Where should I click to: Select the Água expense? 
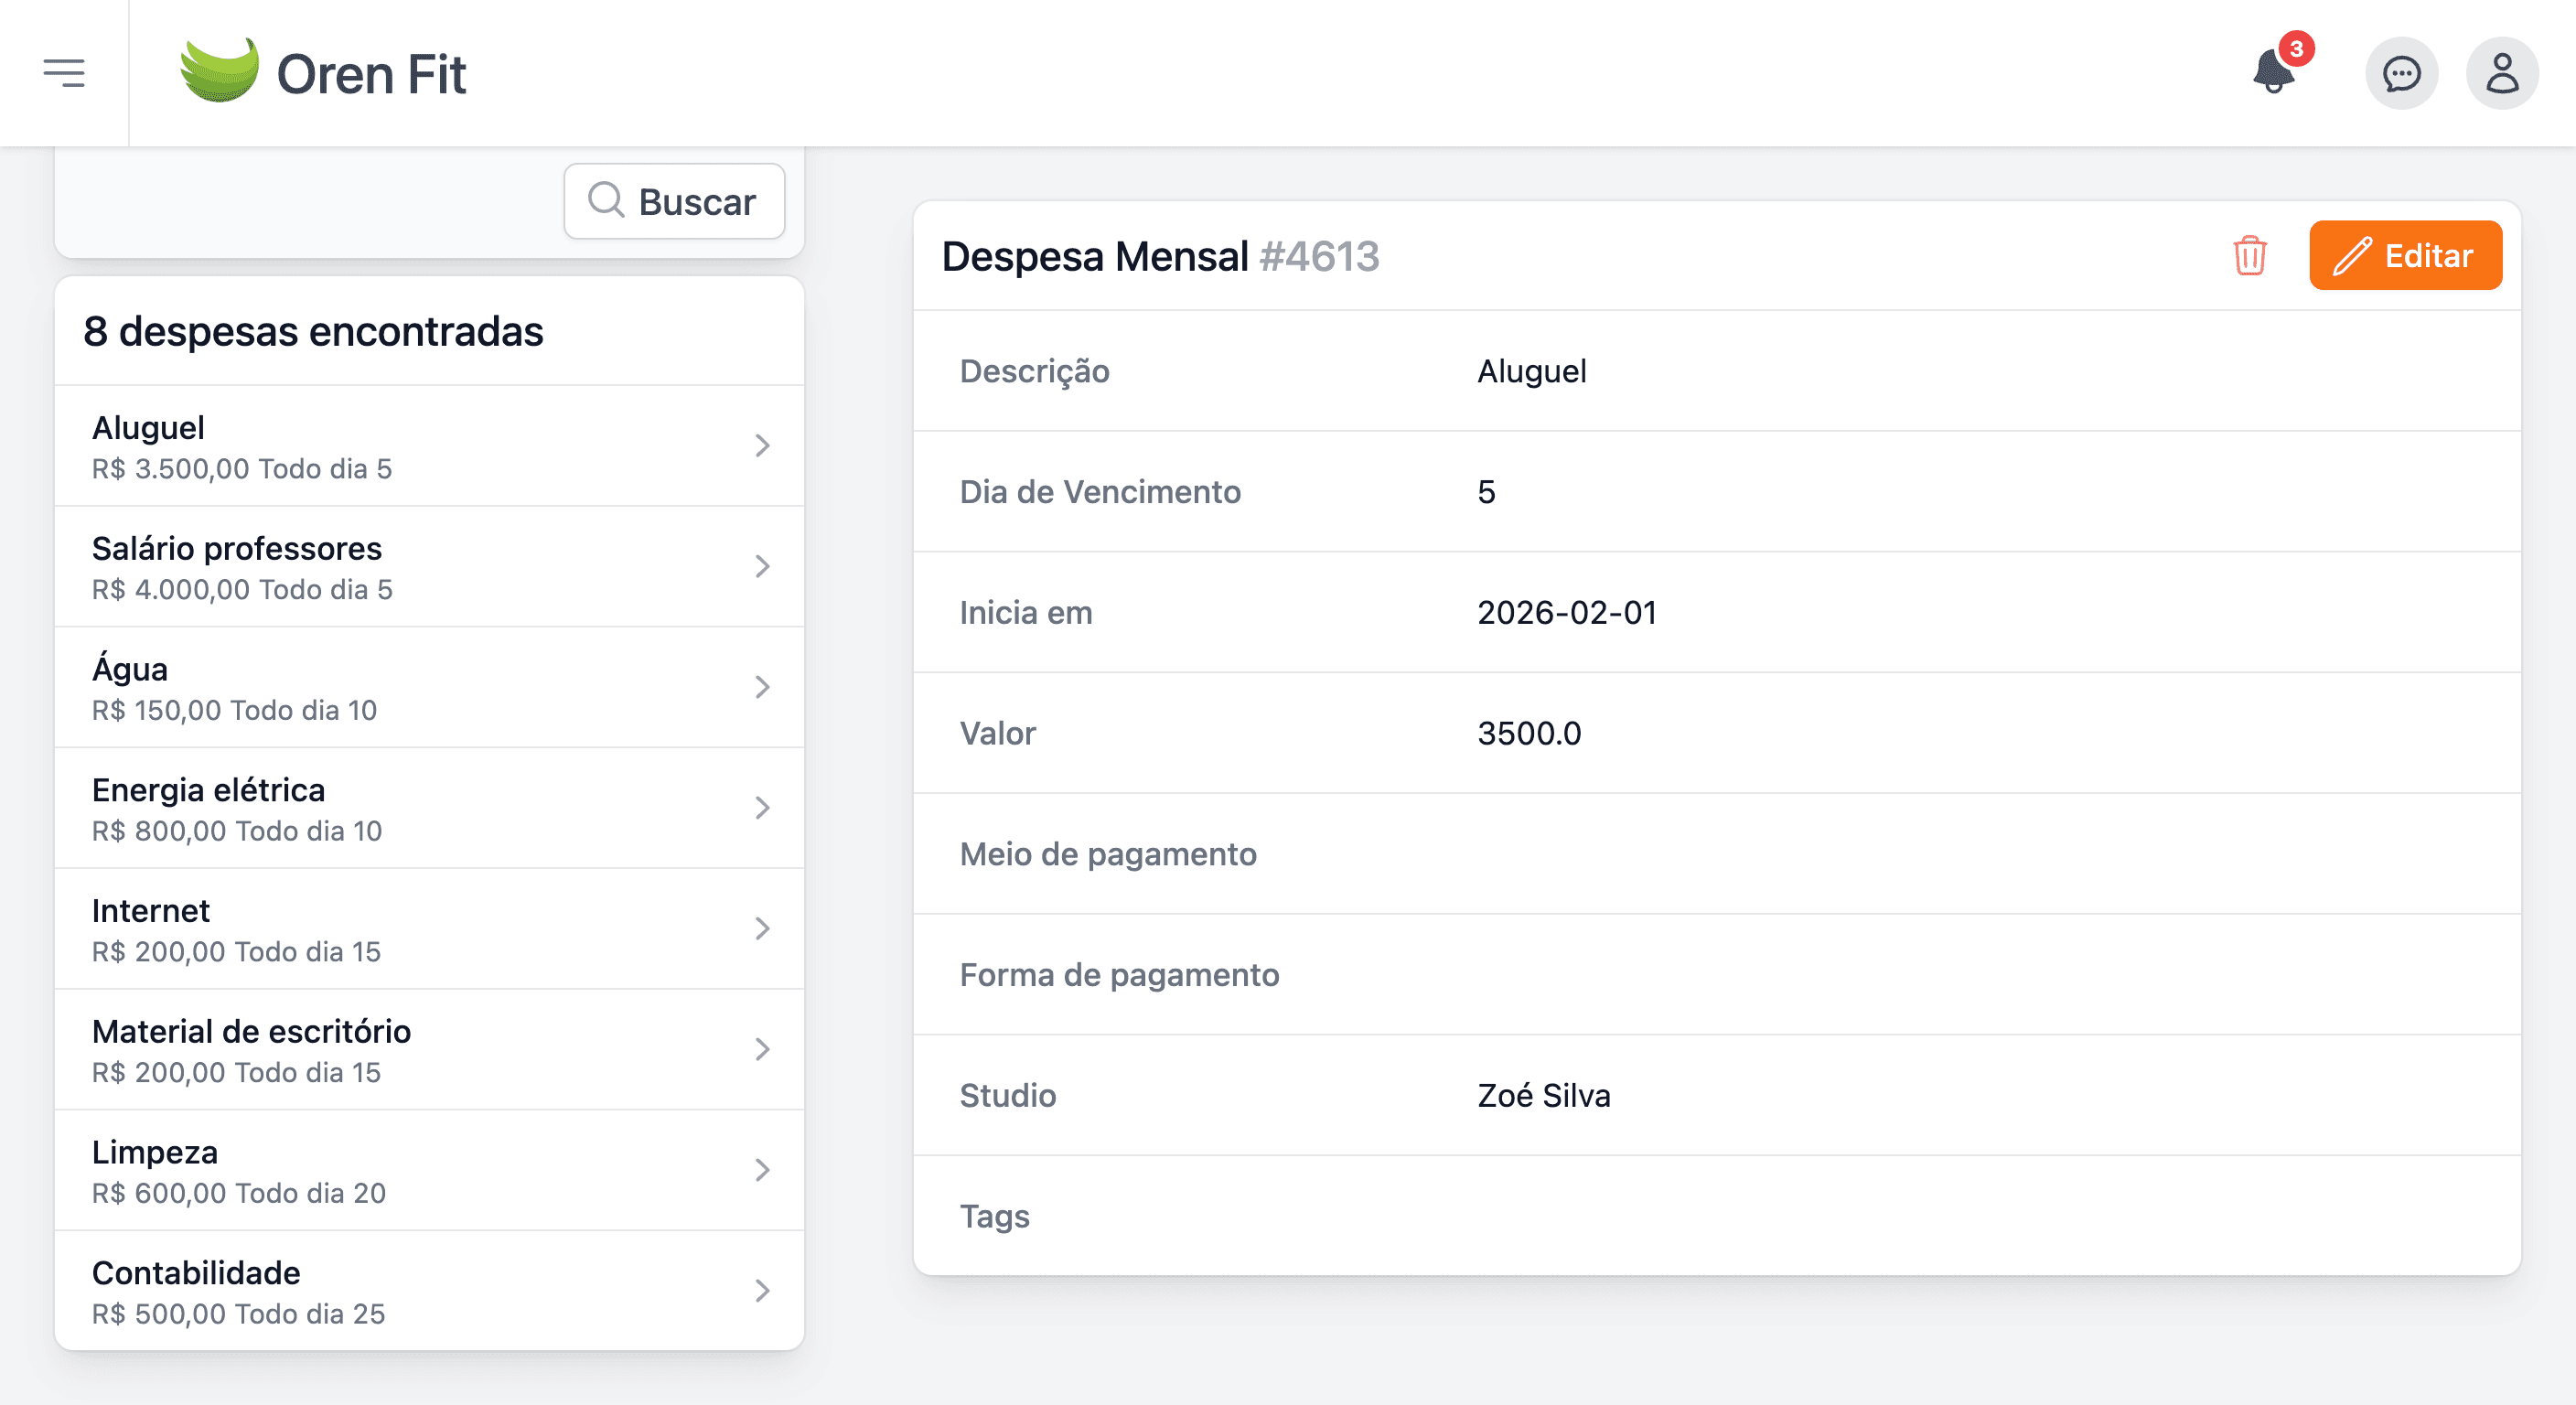click(429, 687)
